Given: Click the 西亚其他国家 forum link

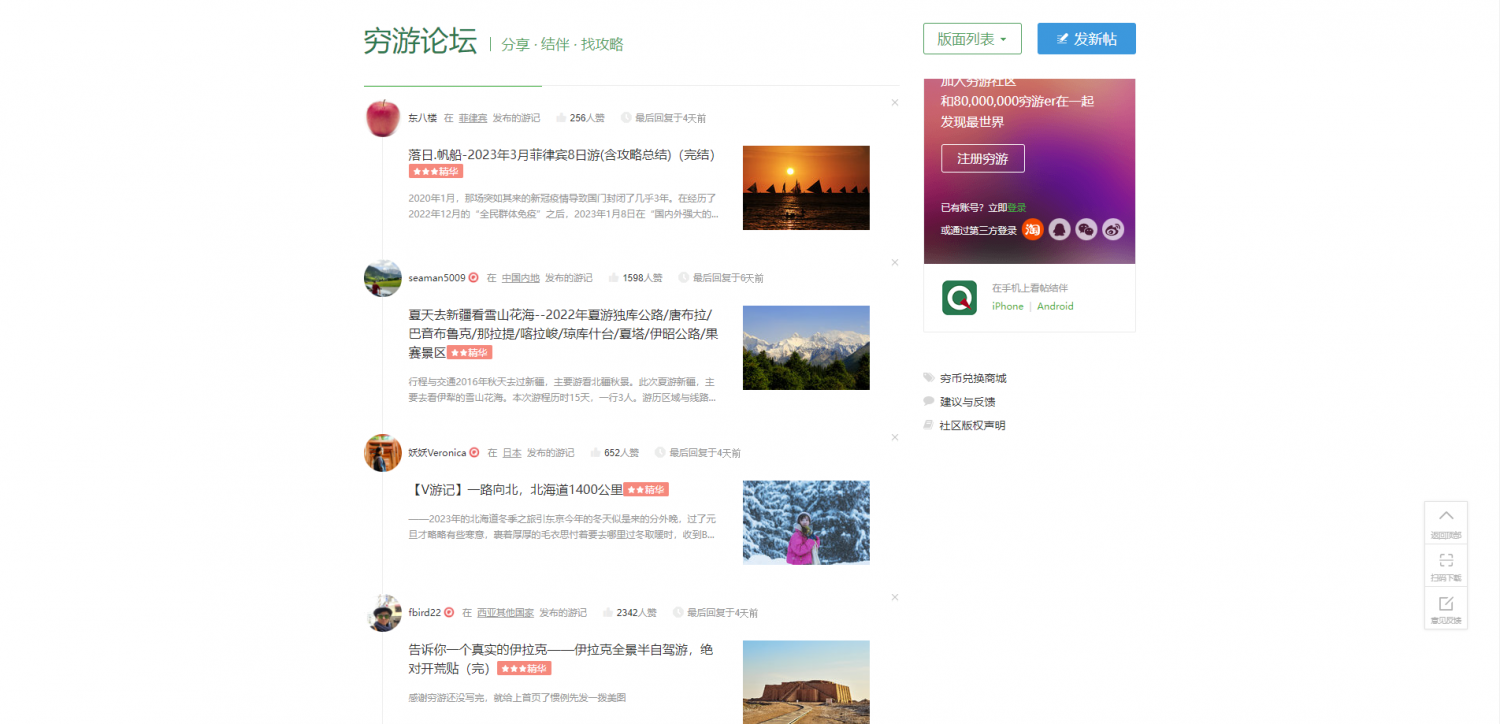Looking at the screenshot, I should point(505,613).
